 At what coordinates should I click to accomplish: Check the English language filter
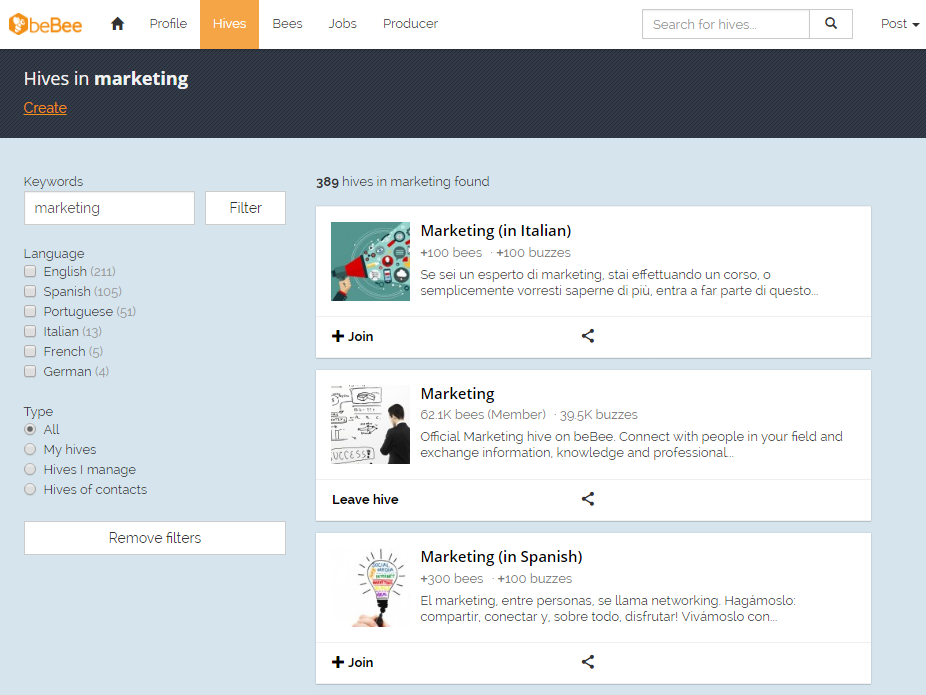click(30, 271)
